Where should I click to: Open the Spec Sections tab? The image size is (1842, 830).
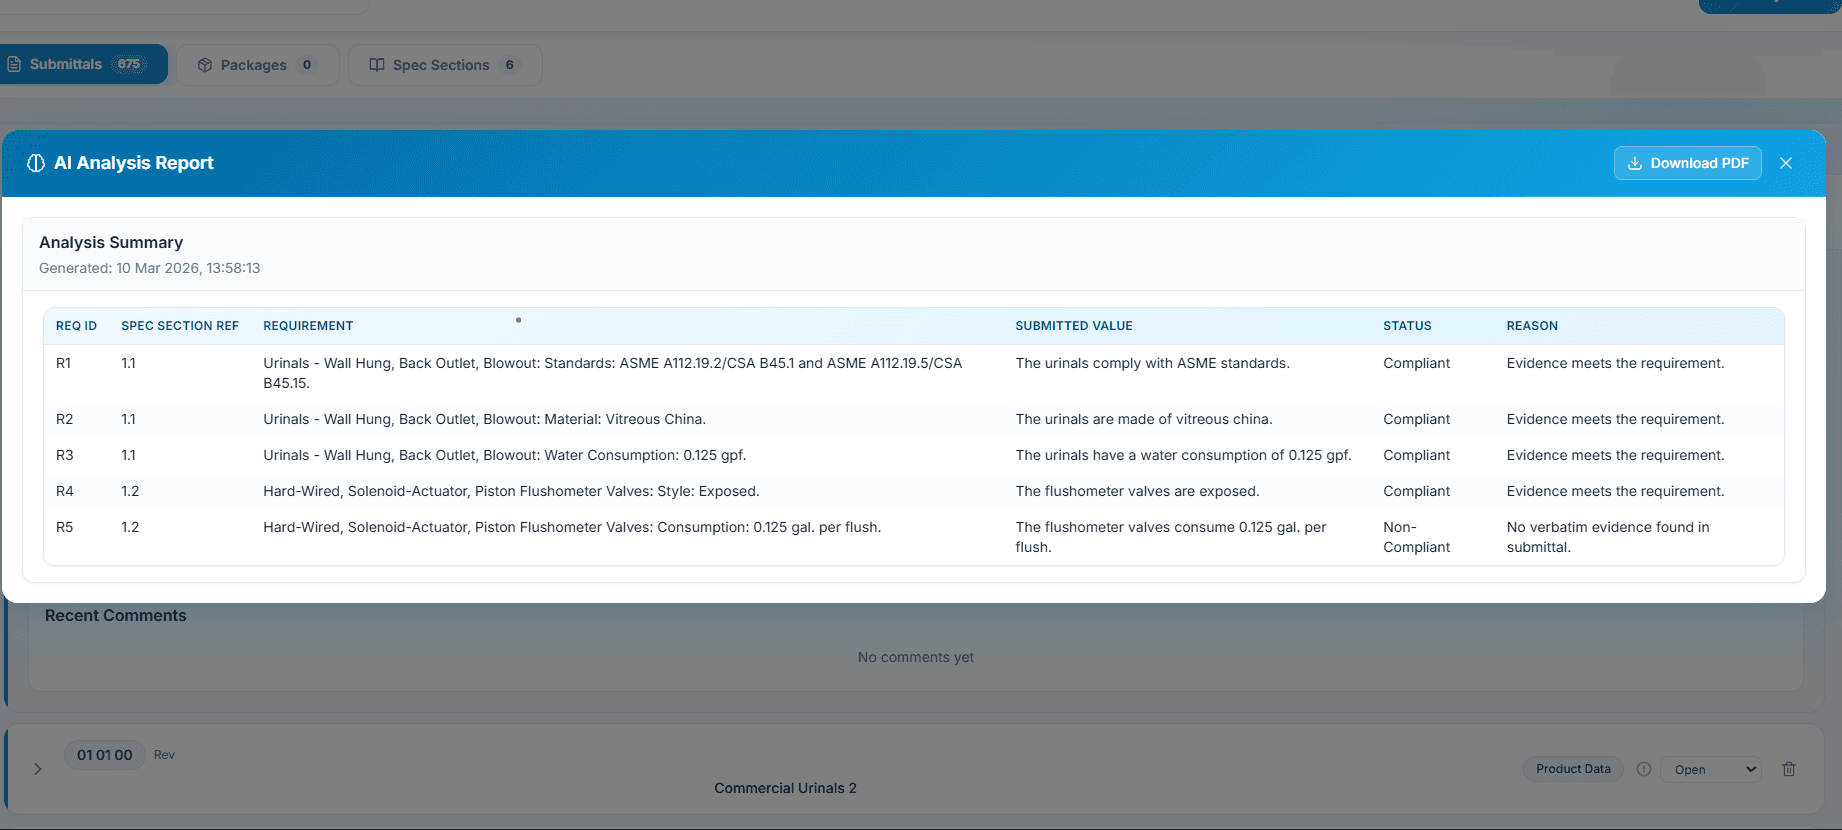coord(444,65)
